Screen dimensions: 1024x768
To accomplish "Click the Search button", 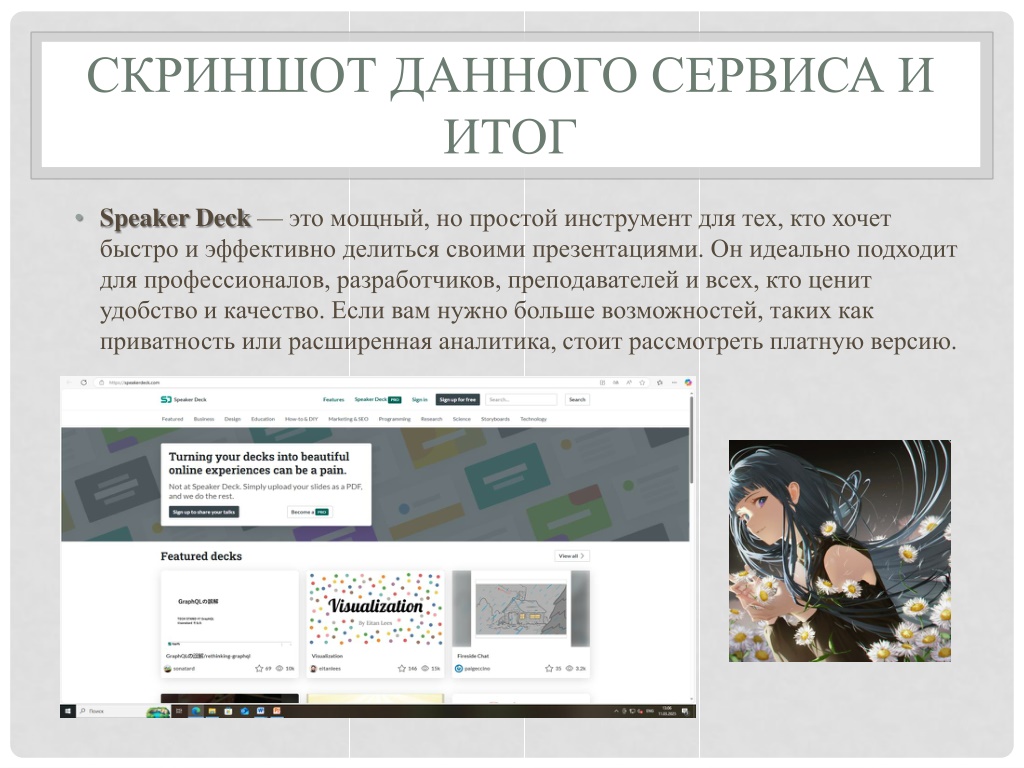I will 577,399.
